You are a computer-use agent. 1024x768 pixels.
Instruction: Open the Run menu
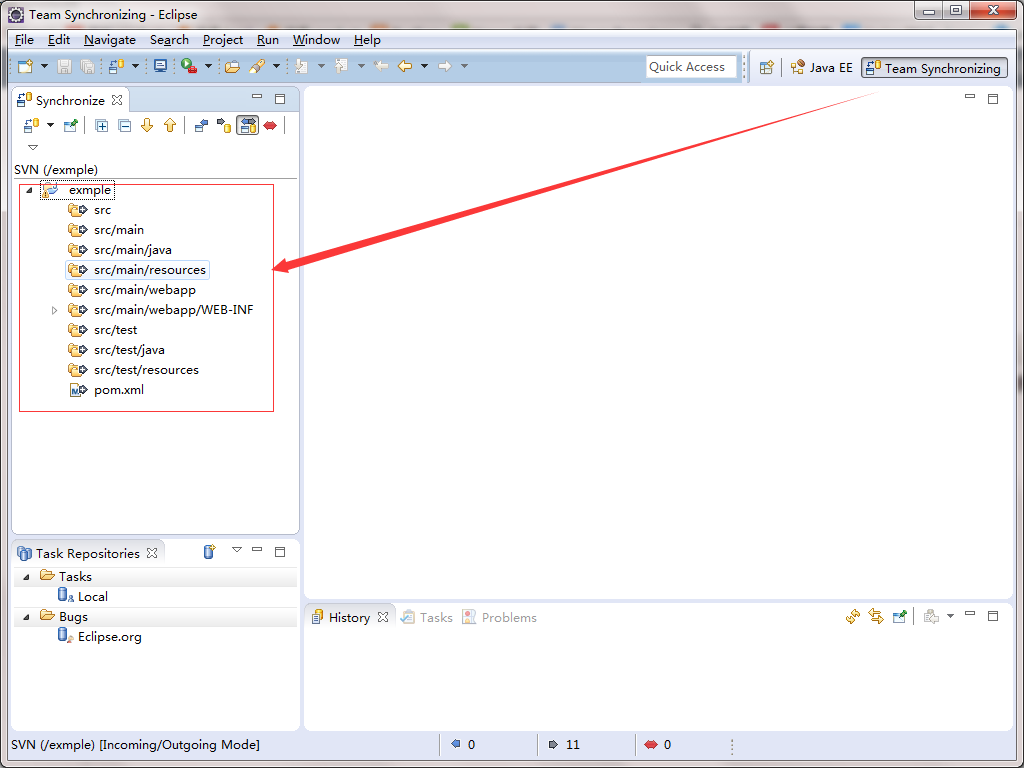[x=268, y=40]
